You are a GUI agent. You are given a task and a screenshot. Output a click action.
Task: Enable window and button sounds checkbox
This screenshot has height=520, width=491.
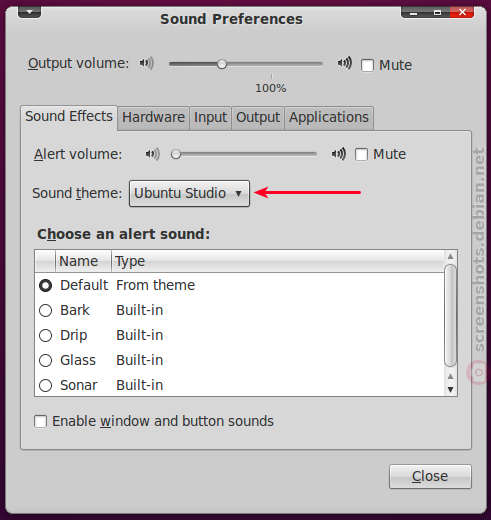click(40, 421)
